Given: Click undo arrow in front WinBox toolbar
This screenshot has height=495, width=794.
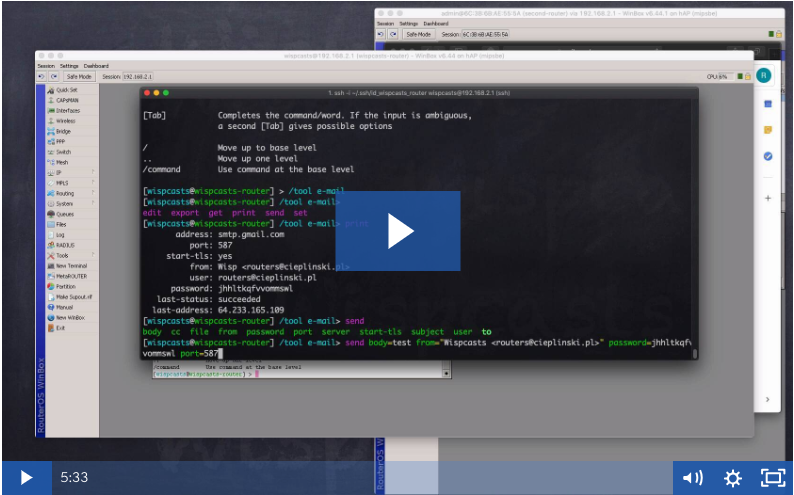Looking at the screenshot, I should pos(42,77).
